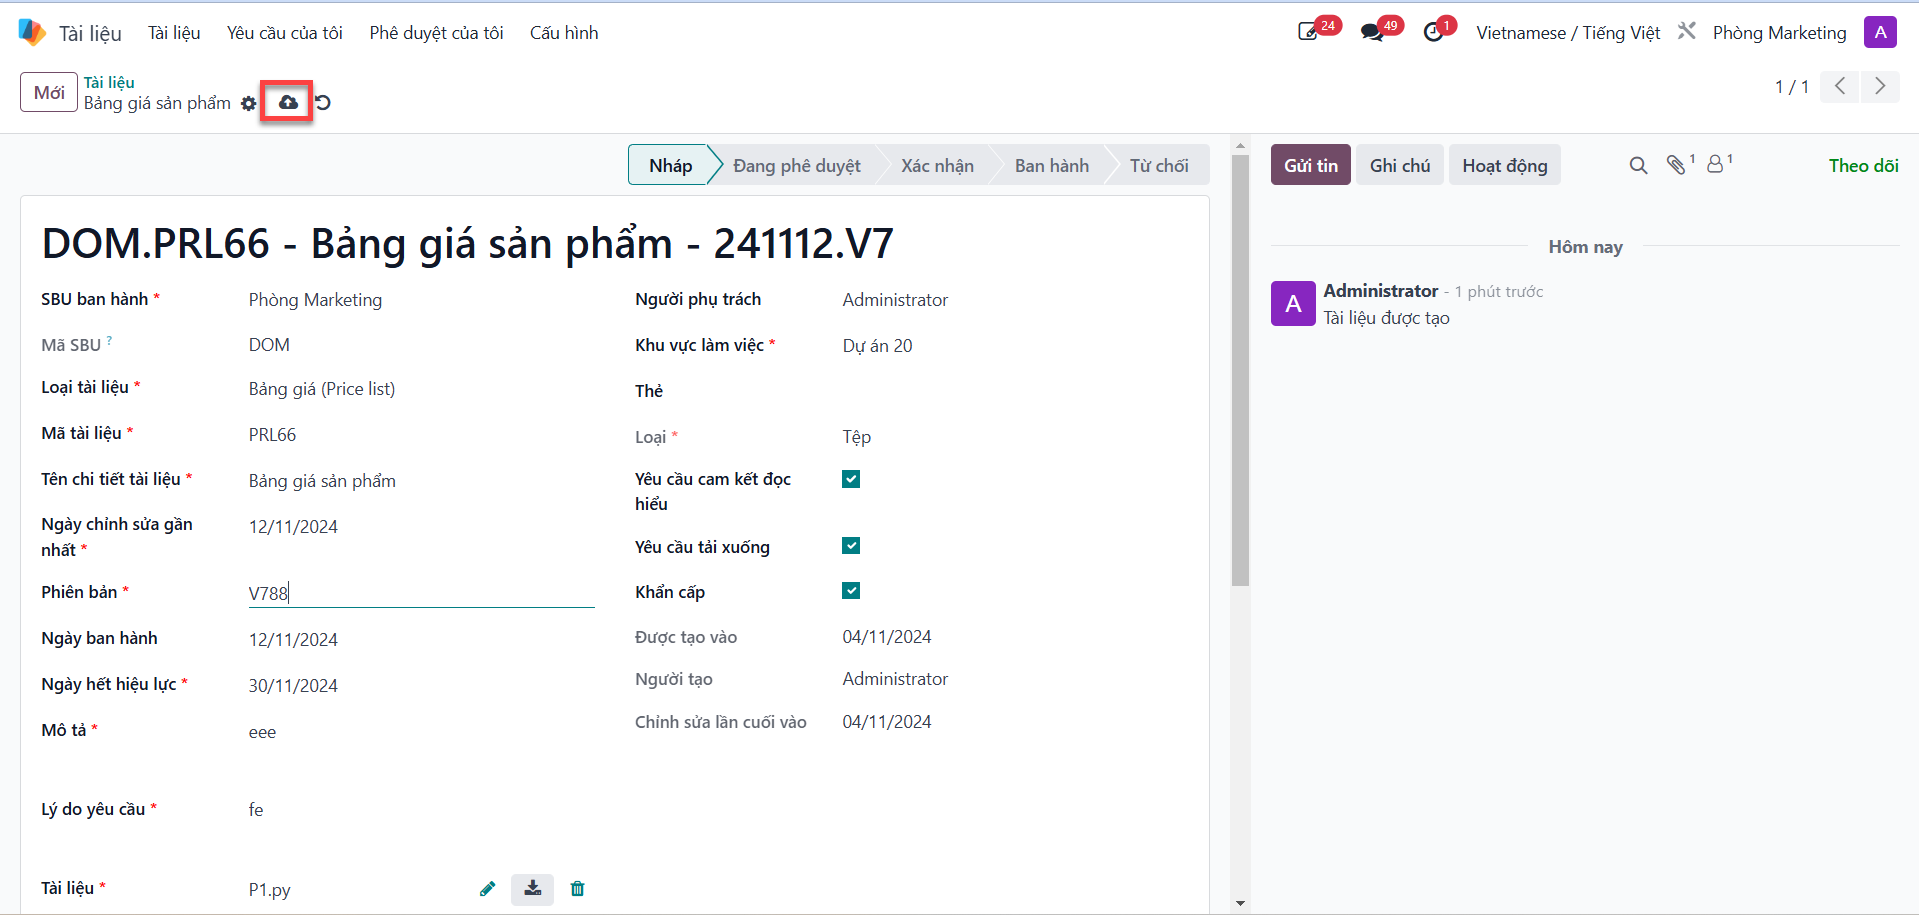Click the Mã SBU help question mark
The image size is (1919, 915).
(109, 341)
